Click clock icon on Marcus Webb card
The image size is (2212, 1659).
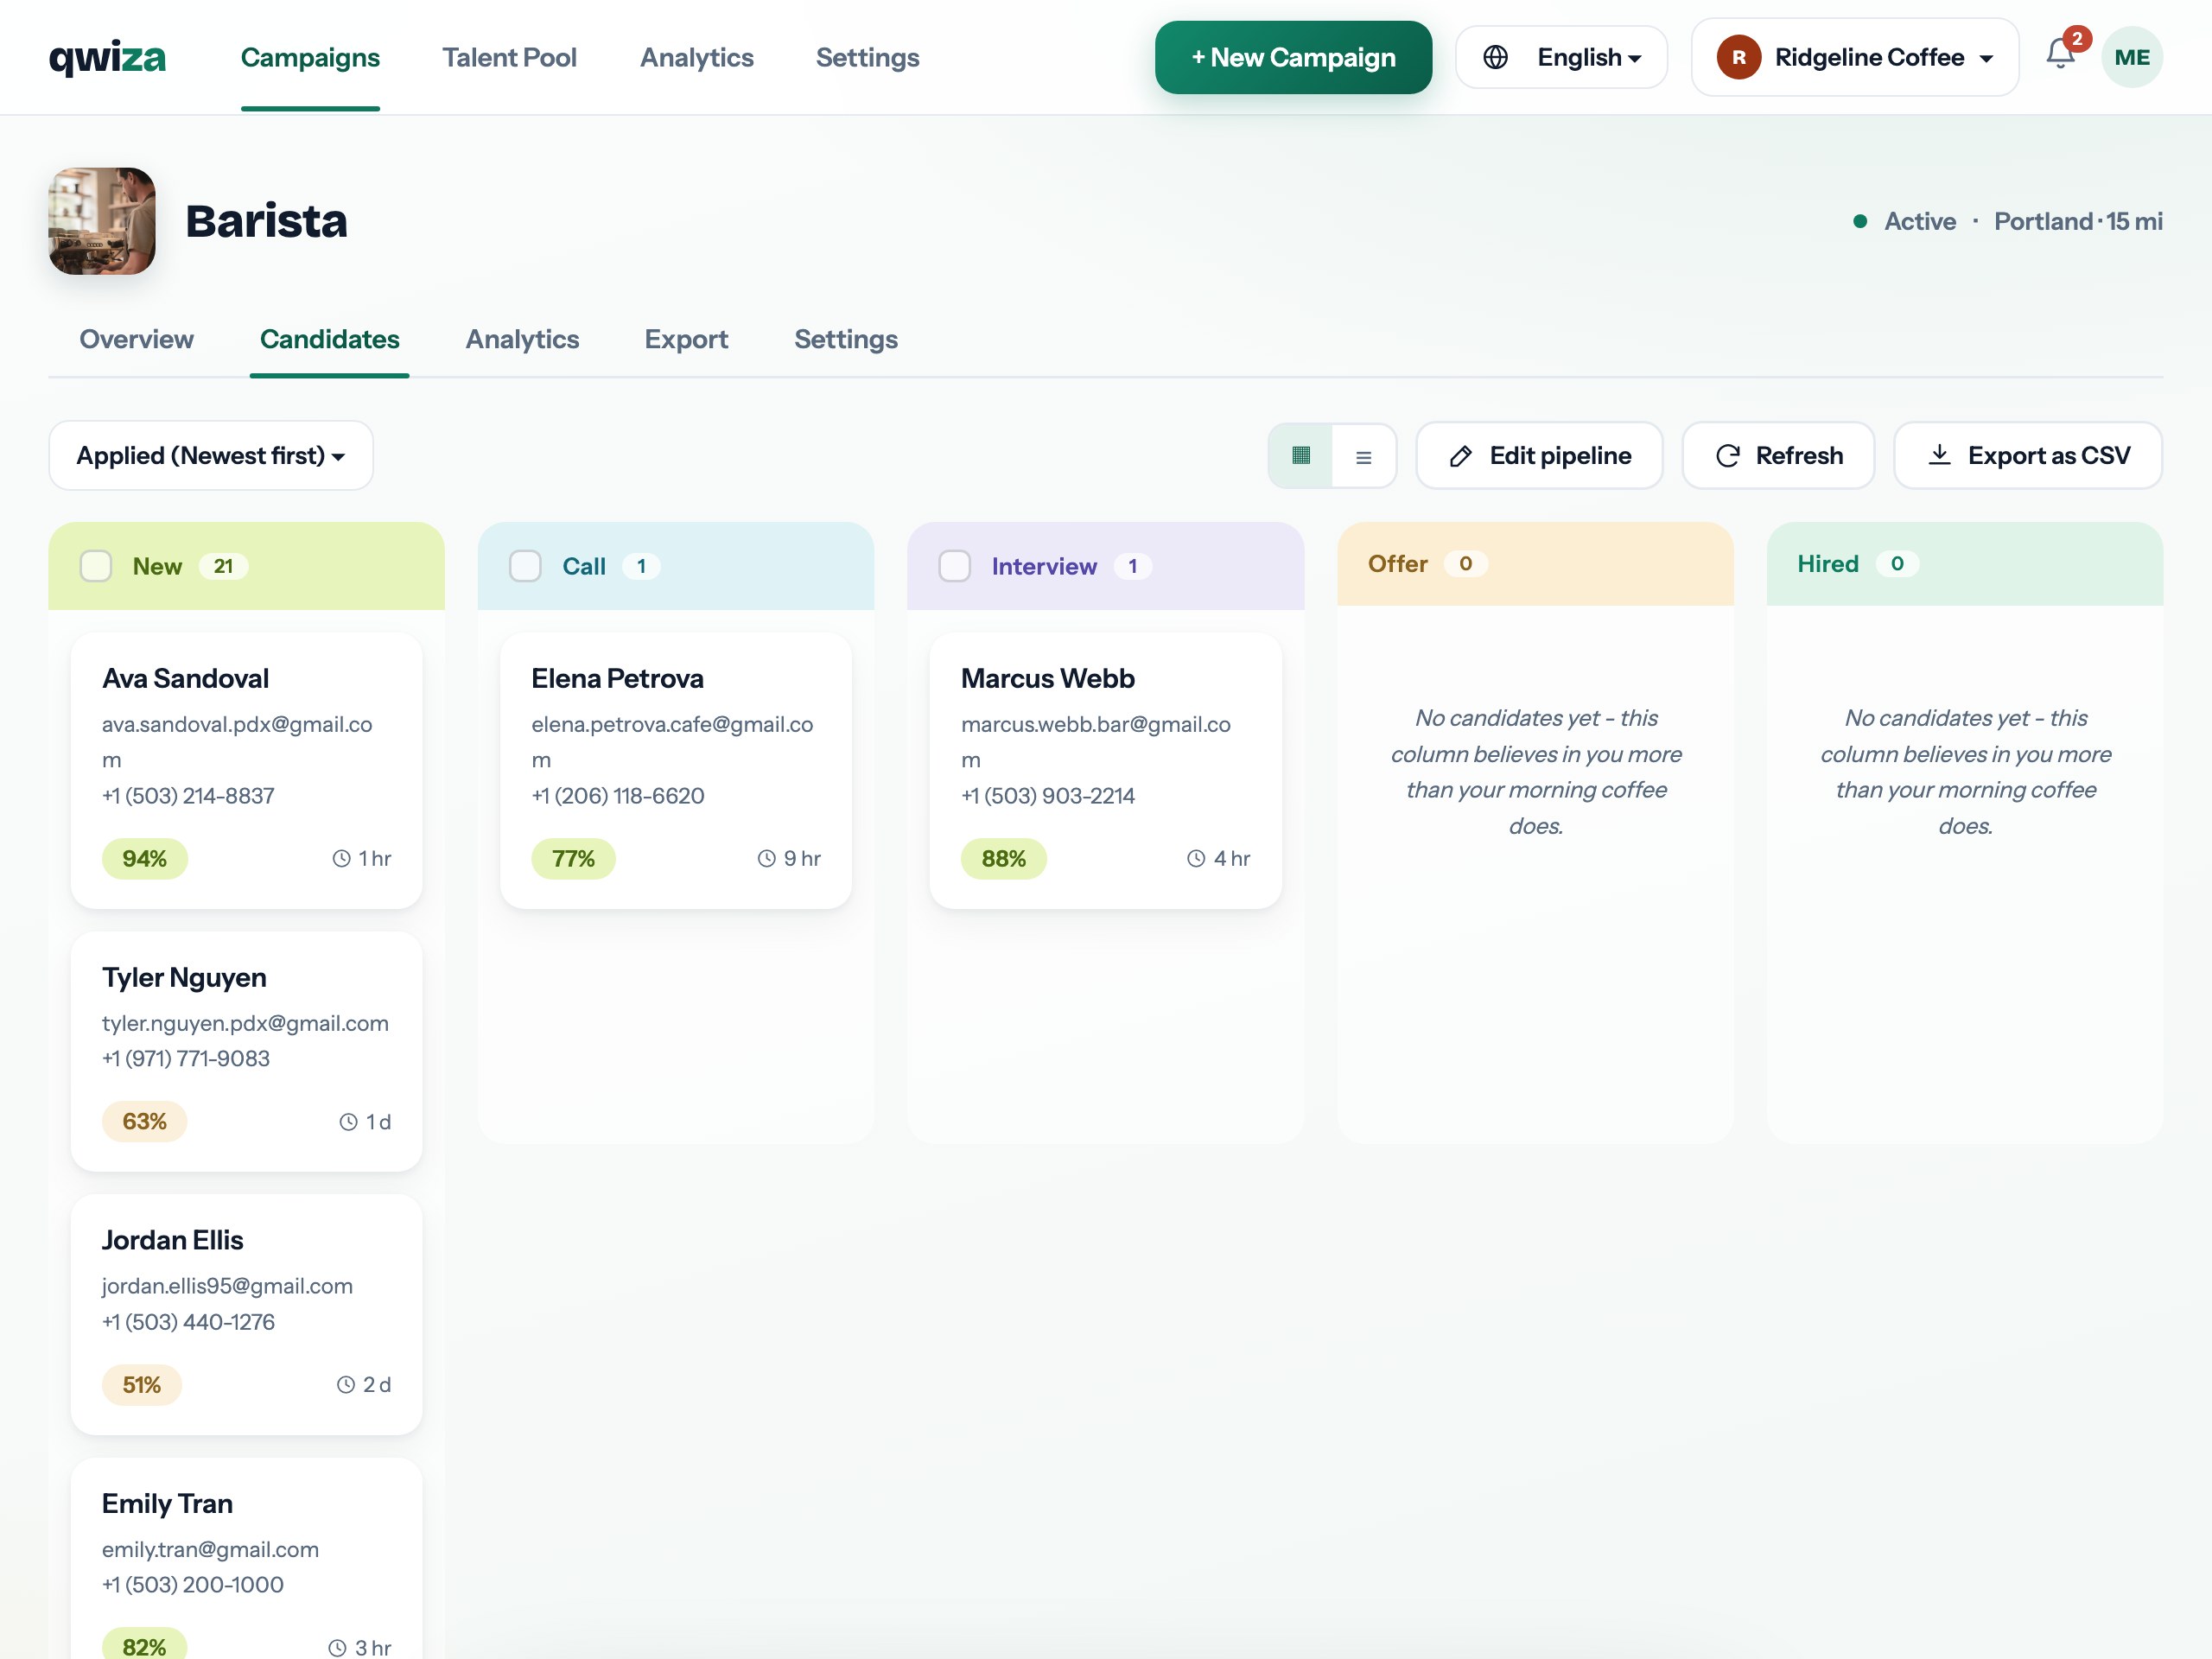tap(1196, 858)
